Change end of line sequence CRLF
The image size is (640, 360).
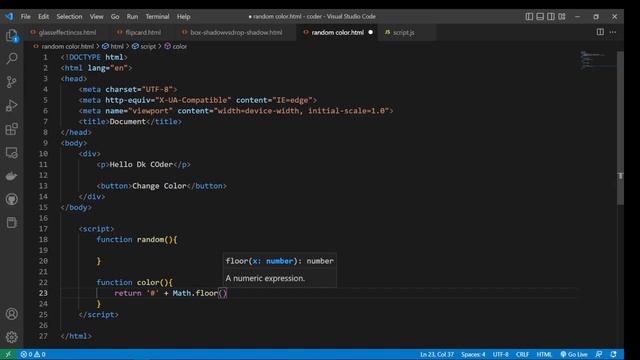(x=522, y=354)
